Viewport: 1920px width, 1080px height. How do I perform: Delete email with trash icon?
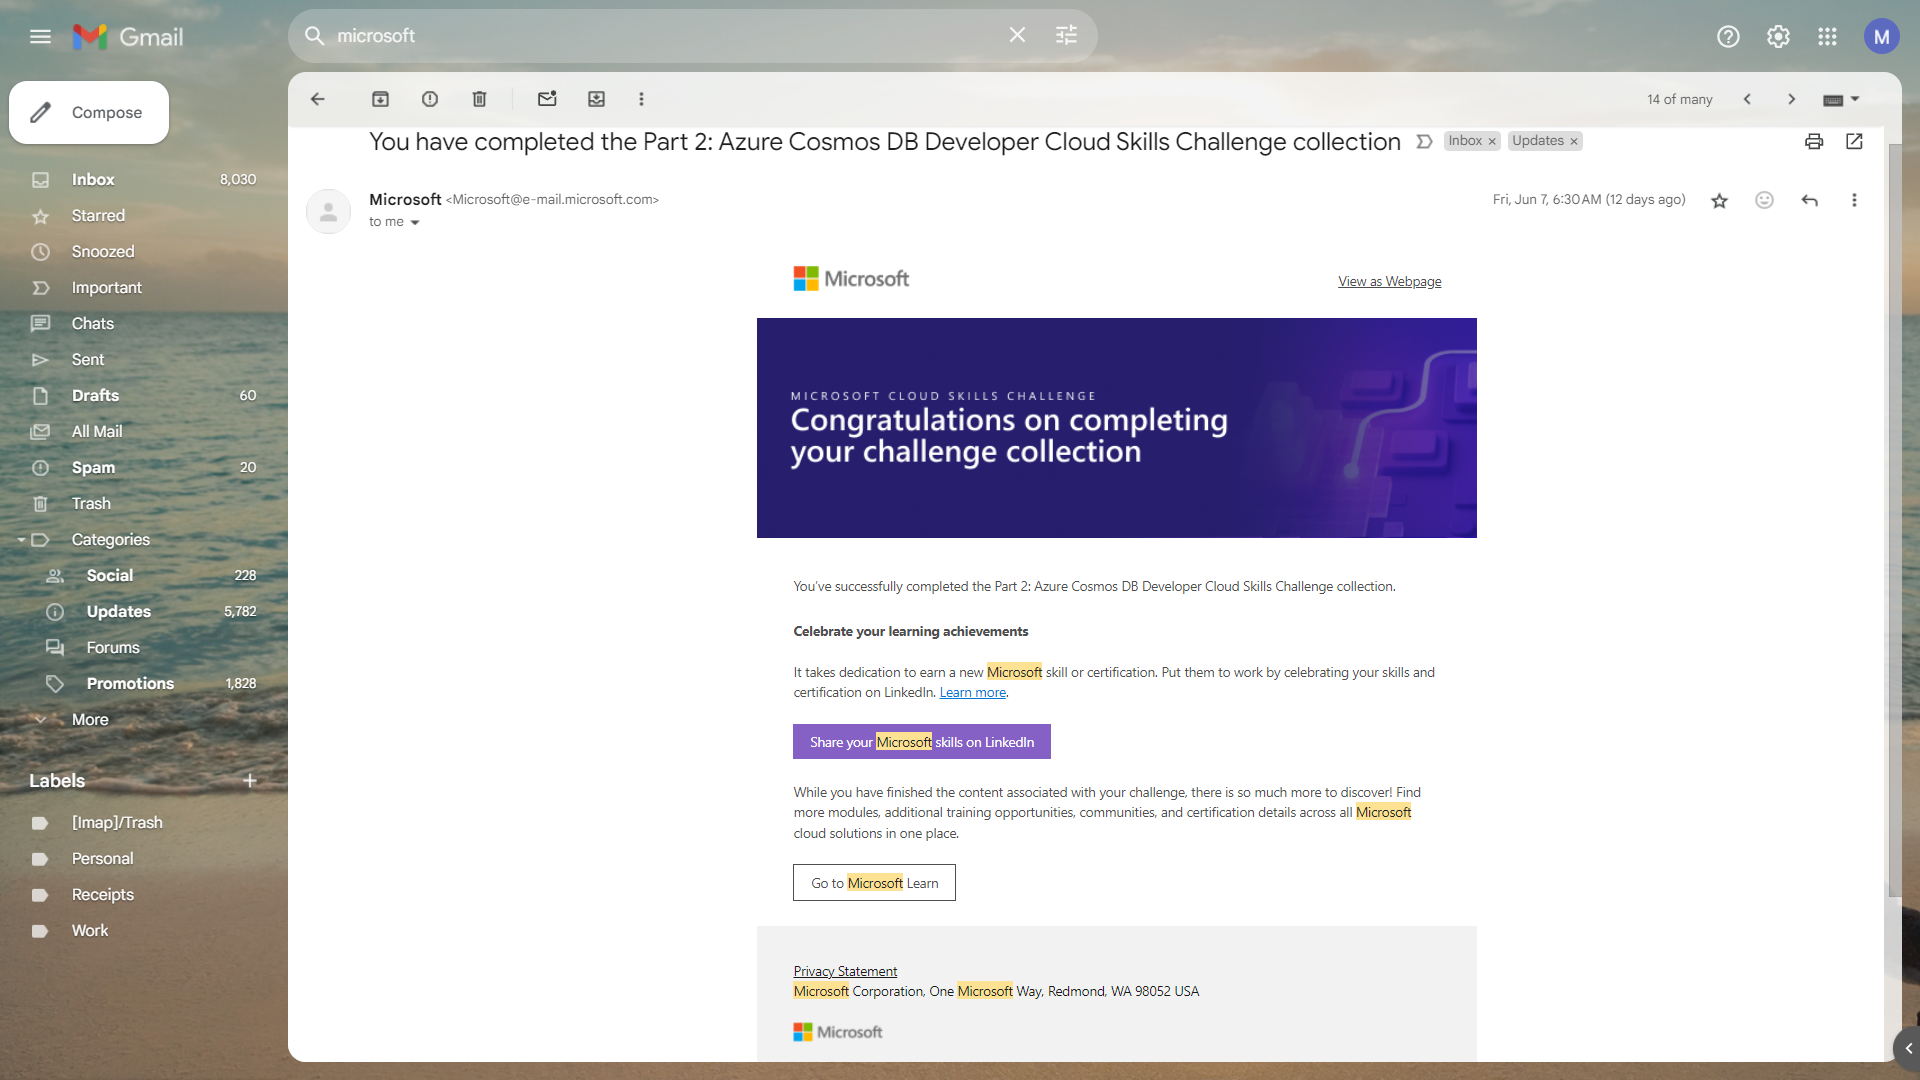click(479, 99)
